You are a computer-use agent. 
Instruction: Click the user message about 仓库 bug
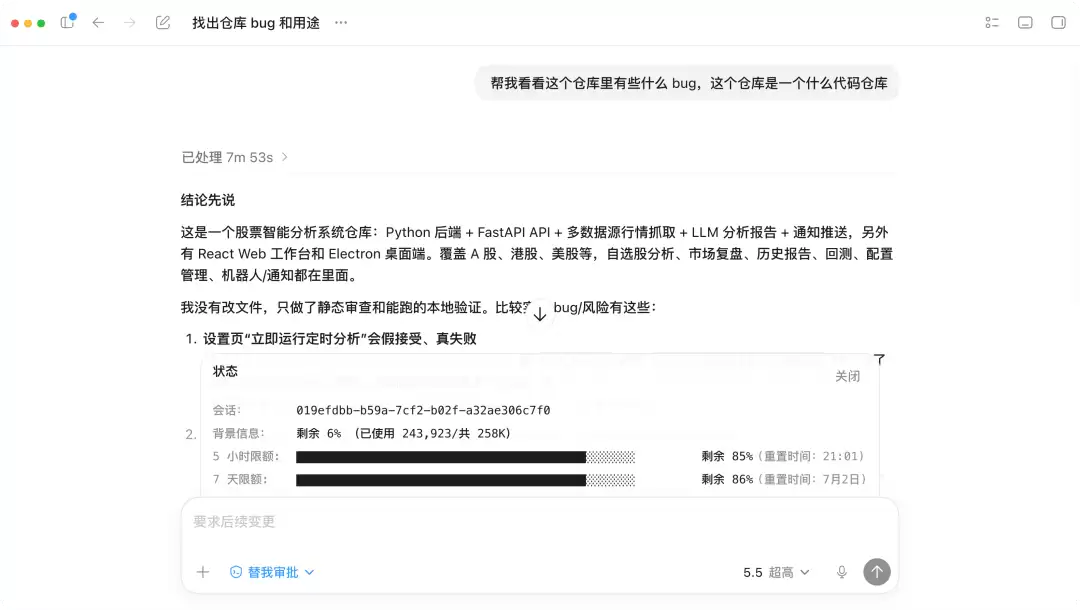[689, 83]
